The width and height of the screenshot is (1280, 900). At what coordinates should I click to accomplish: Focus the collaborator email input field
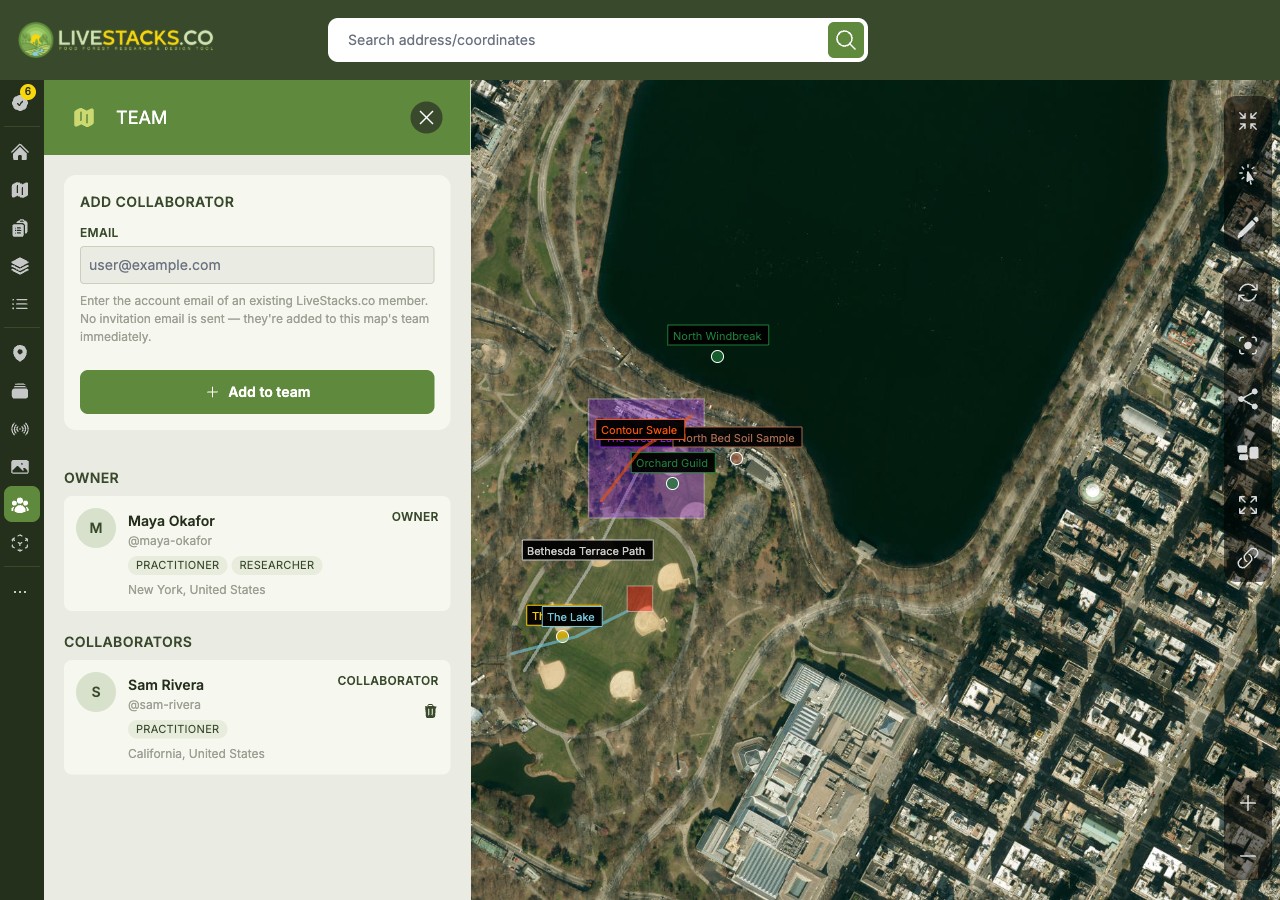click(257, 265)
